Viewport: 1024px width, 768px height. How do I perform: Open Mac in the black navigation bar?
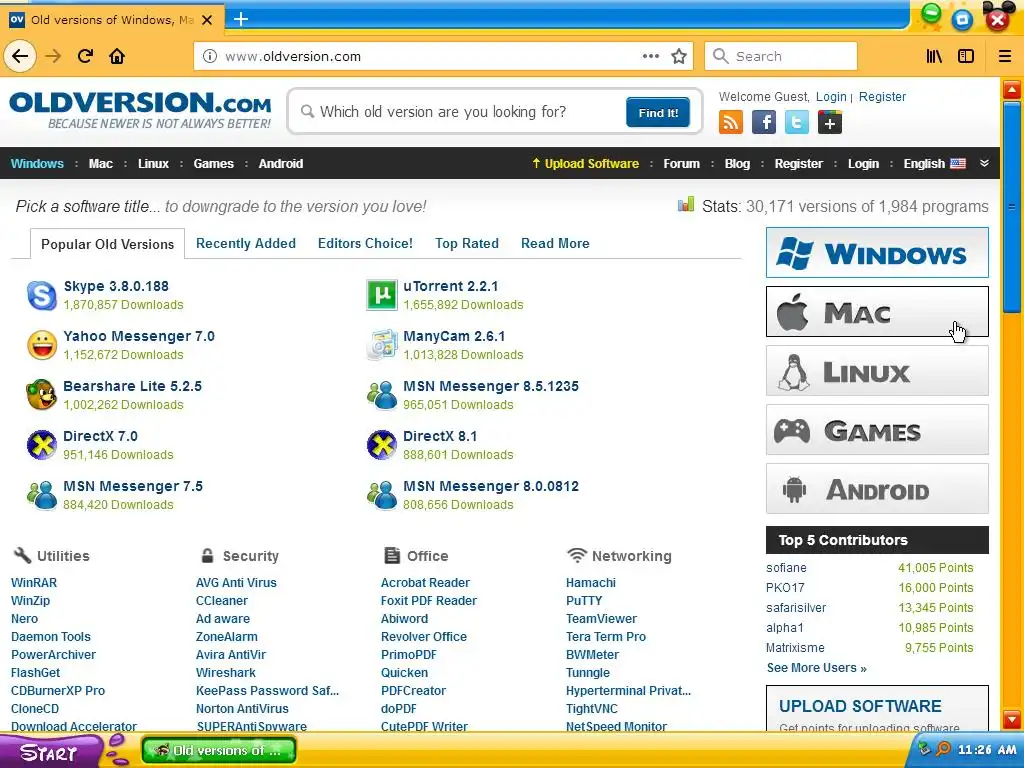101,163
